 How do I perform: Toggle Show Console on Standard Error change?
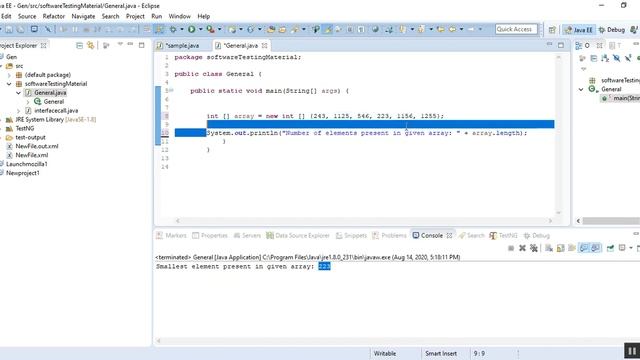(x=596, y=248)
